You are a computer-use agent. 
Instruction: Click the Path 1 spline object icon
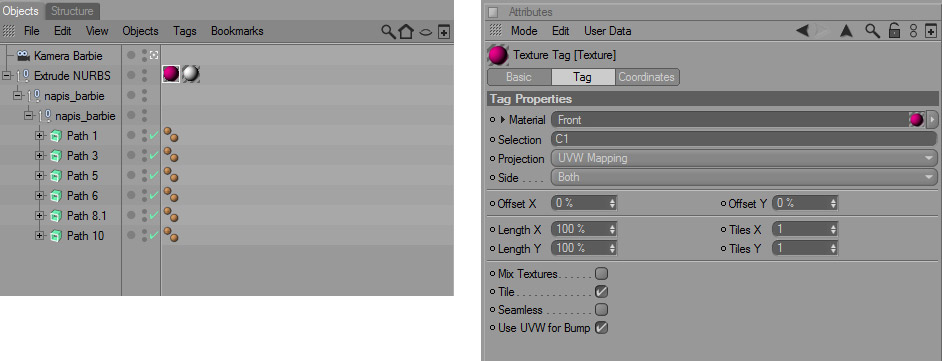pyautogui.click(x=55, y=136)
